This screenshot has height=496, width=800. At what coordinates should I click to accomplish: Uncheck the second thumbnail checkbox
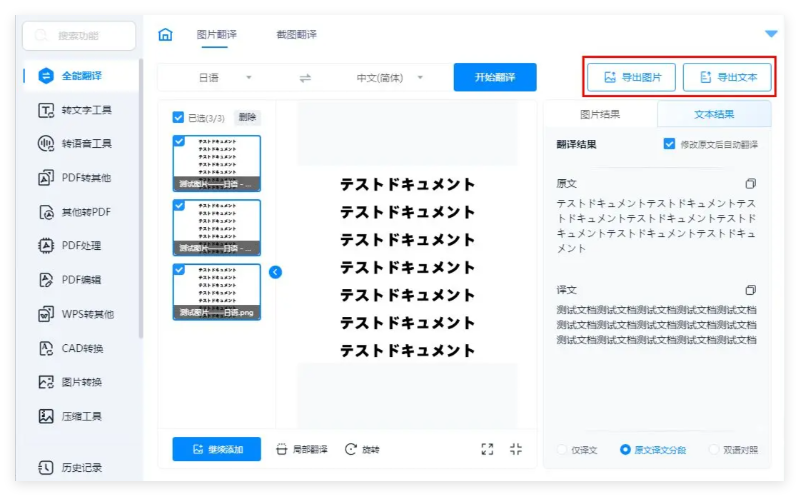[179, 206]
